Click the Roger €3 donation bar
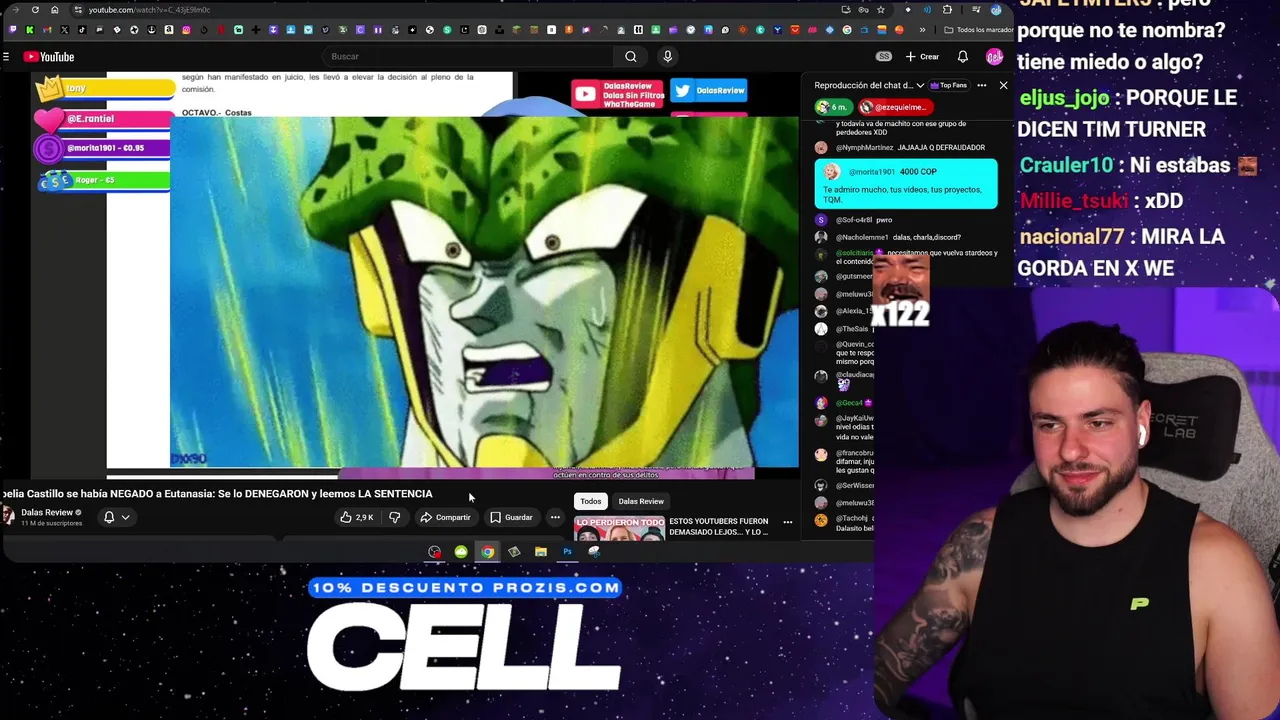Viewport: 1280px width, 720px height. pos(105,181)
